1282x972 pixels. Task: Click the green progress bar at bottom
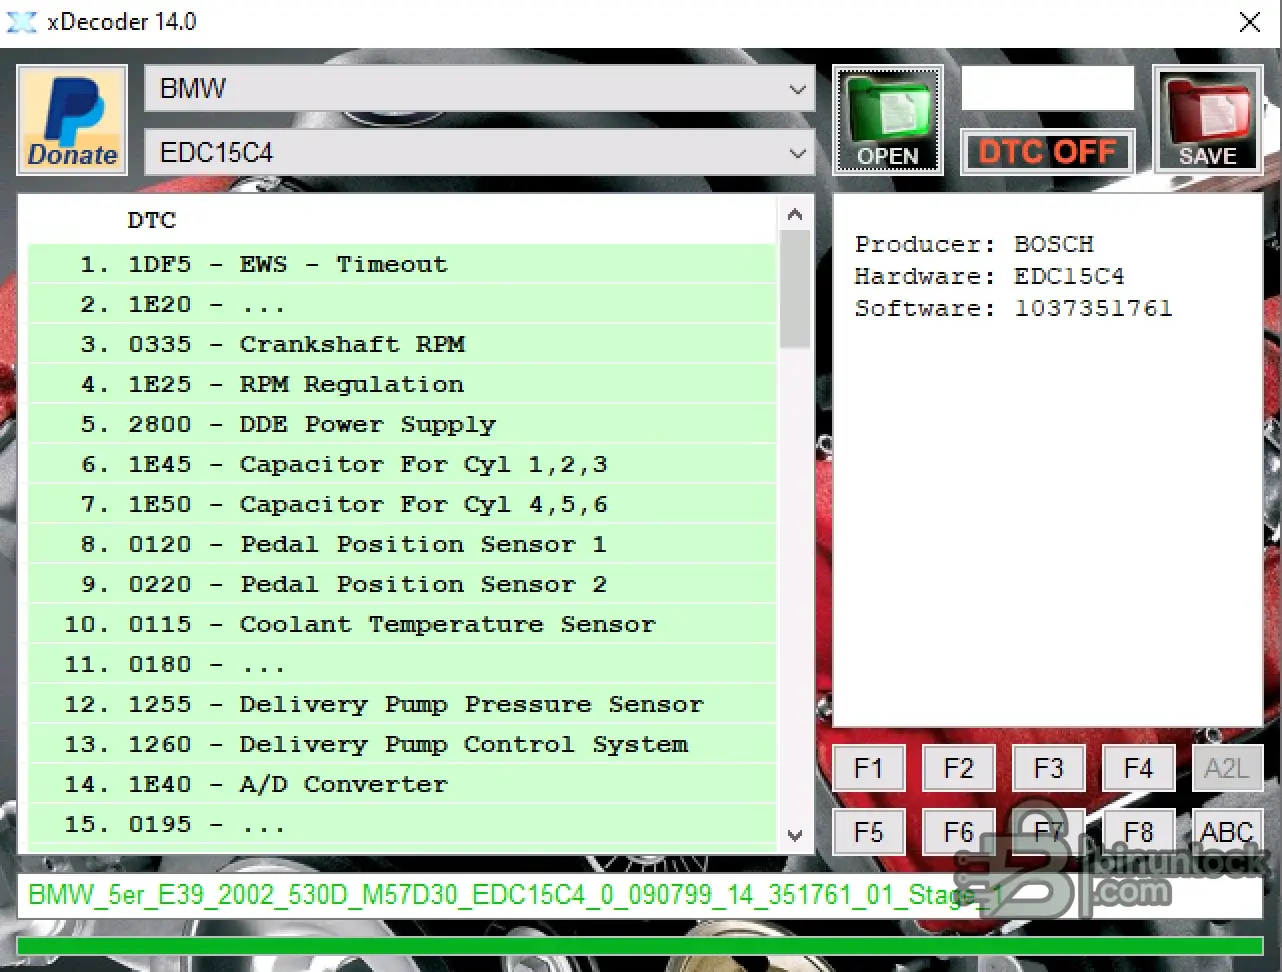pos(640,946)
